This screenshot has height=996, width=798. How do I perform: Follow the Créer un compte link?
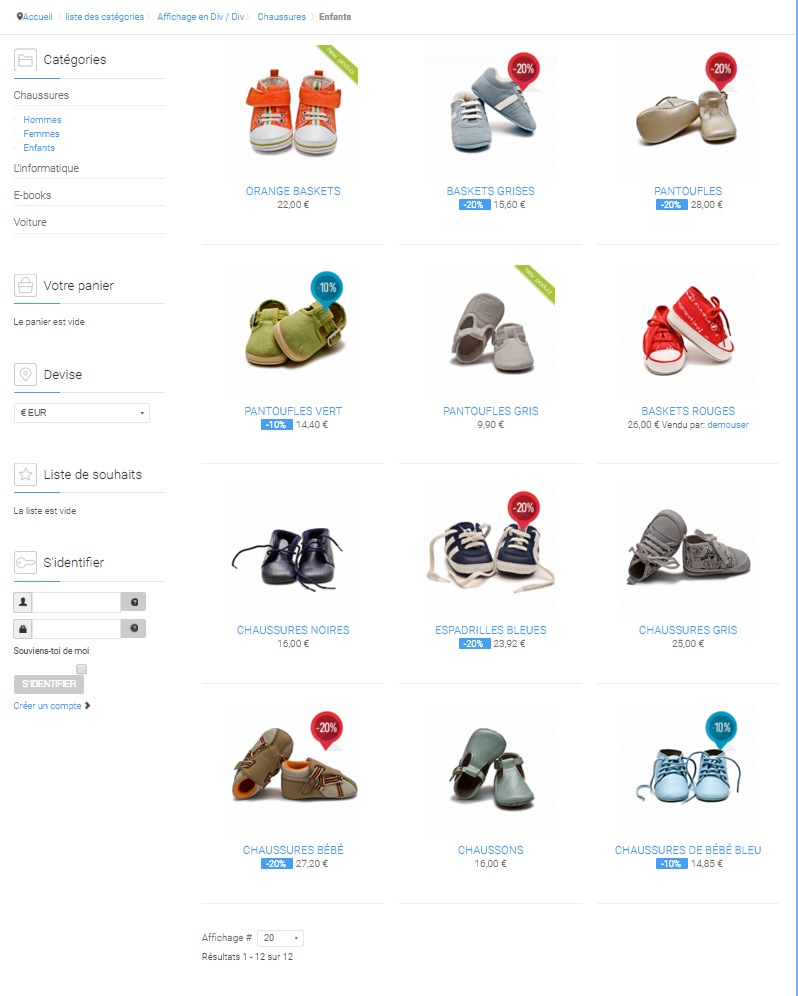(48, 706)
